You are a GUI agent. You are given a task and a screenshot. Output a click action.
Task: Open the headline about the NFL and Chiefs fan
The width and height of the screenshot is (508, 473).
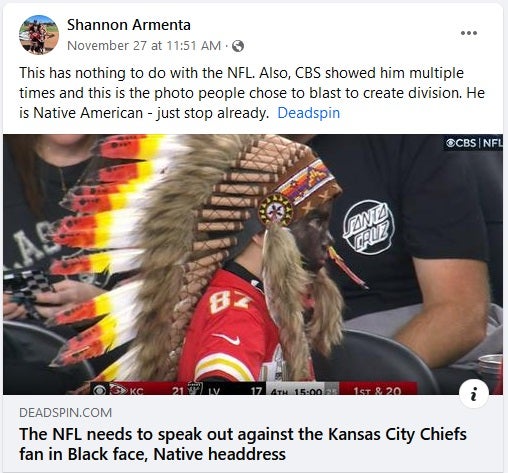243,444
